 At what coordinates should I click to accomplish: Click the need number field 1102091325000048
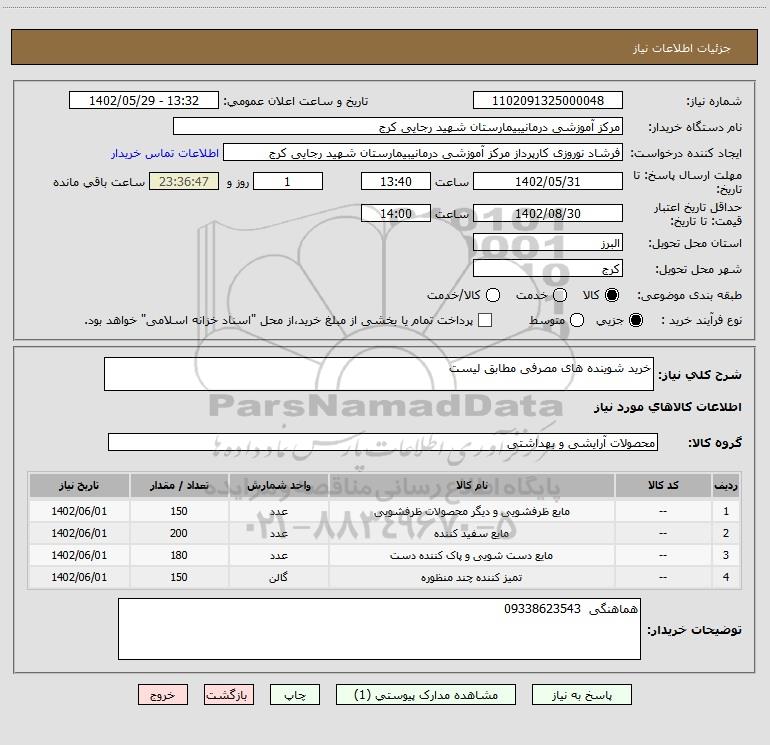click(x=548, y=101)
